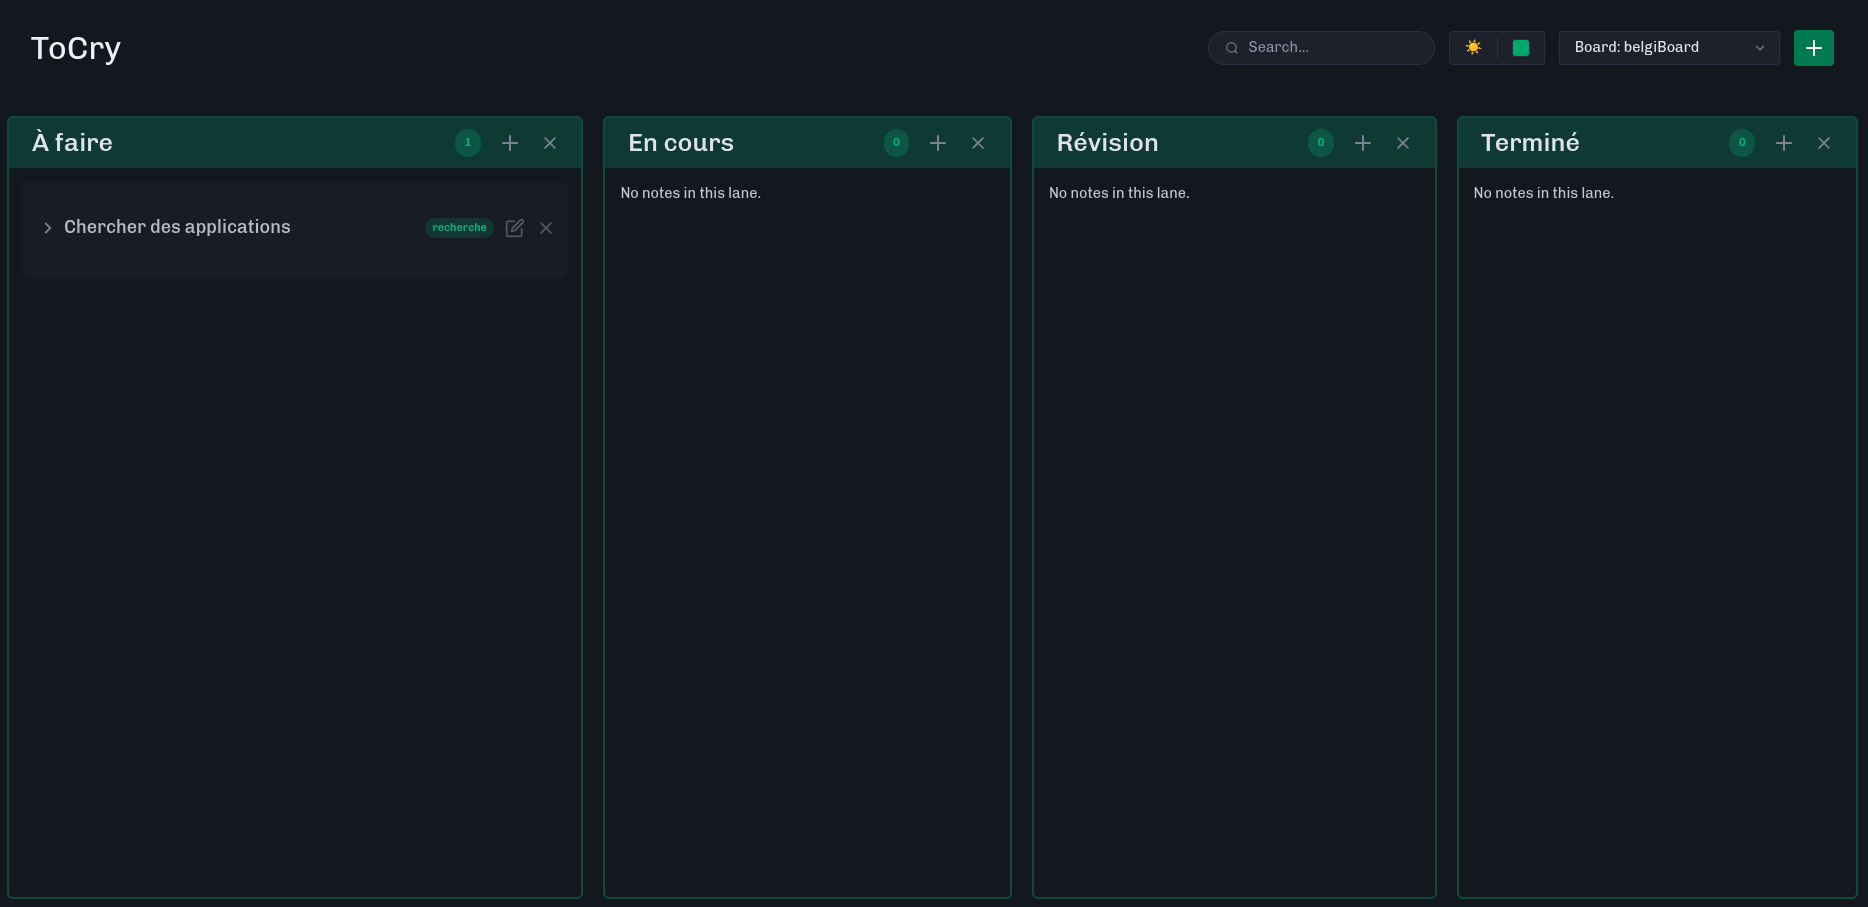Viewport: 1868px width, 907px height.
Task: Toggle light theme with sun icon
Action: (1473, 47)
